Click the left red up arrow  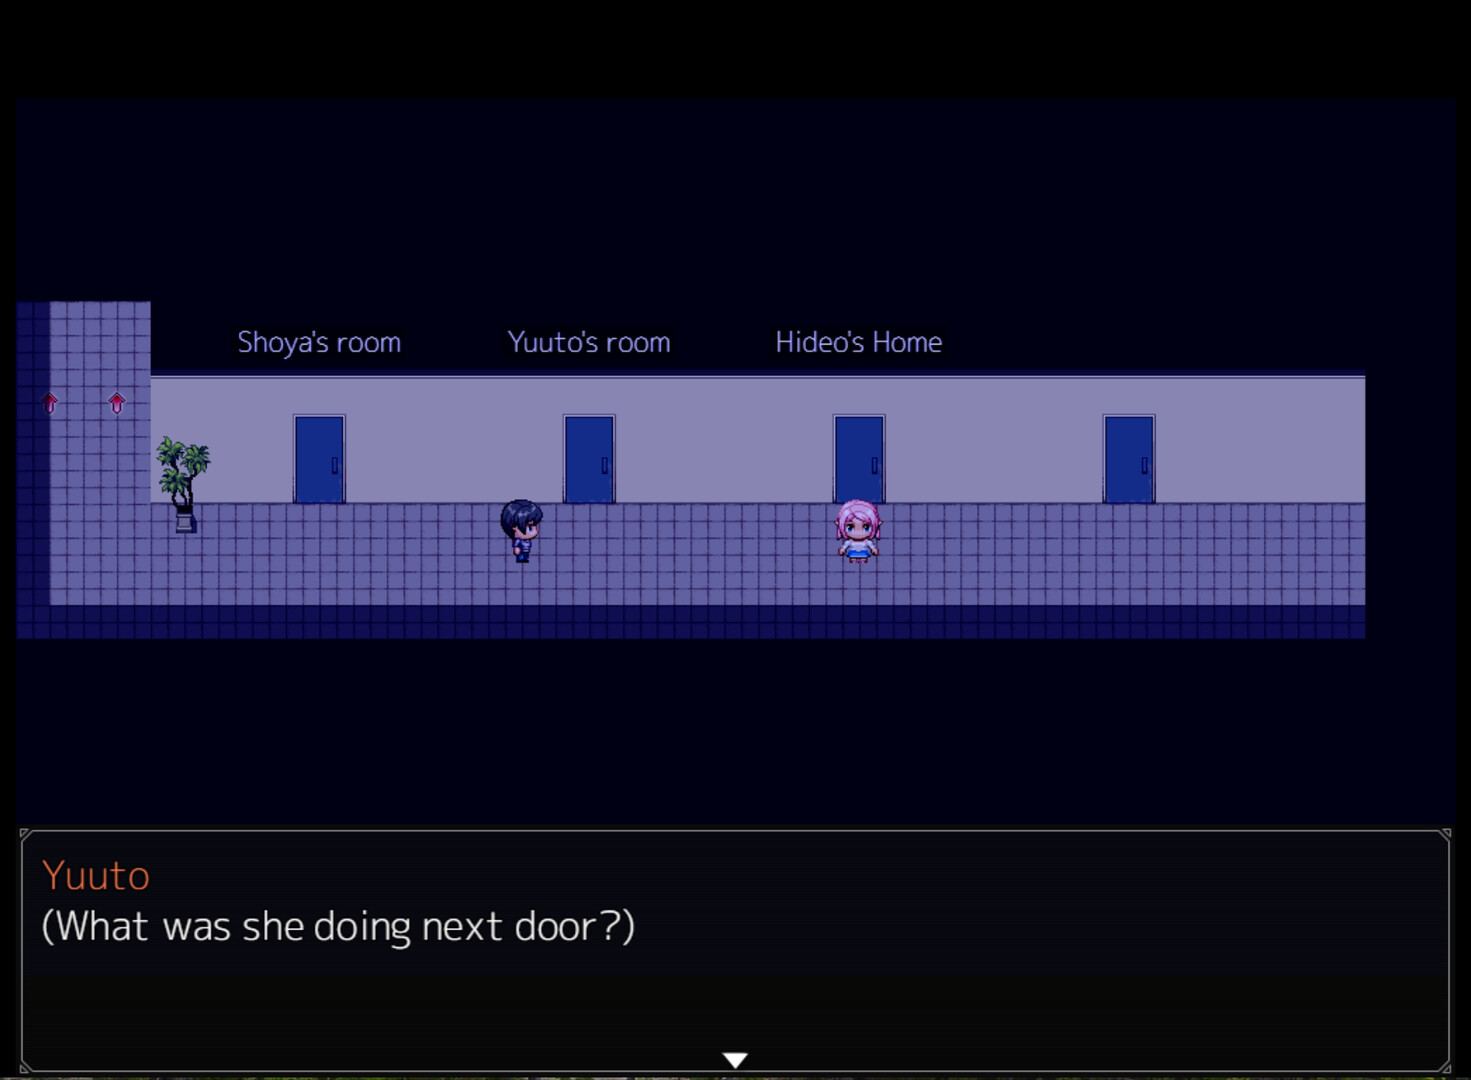pos(50,403)
